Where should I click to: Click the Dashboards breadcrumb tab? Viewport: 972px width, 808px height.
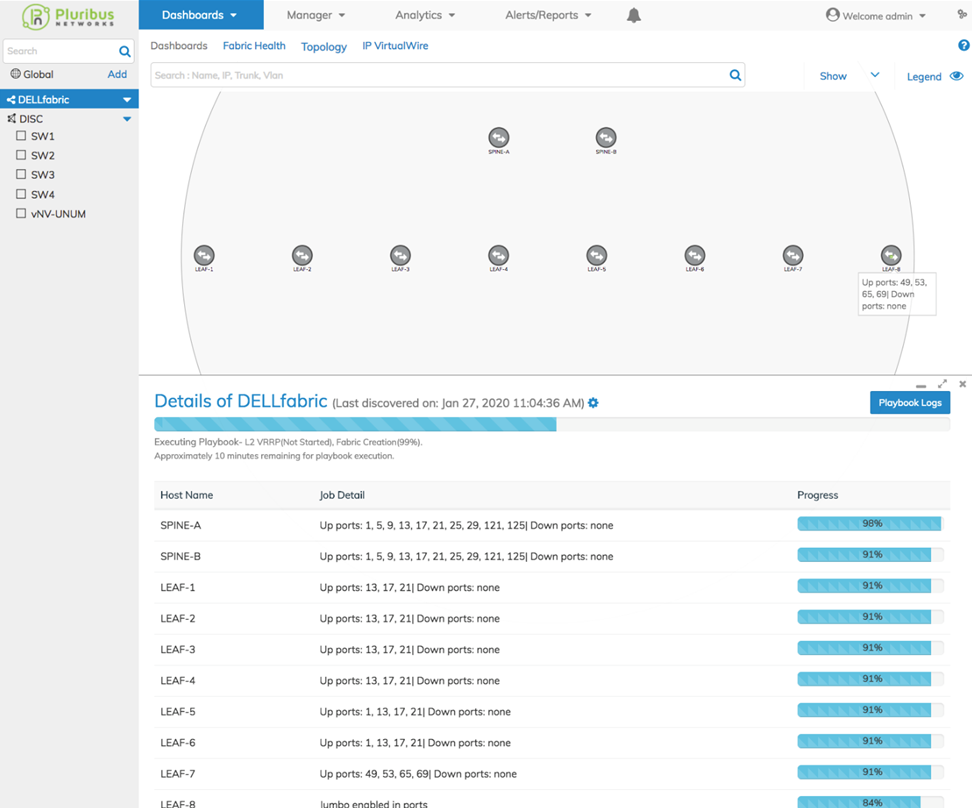click(x=179, y=46)
